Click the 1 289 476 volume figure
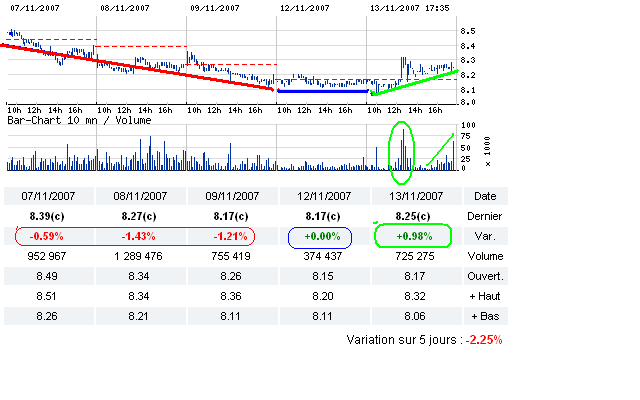640x400 pixels. (x=138, y=256)
